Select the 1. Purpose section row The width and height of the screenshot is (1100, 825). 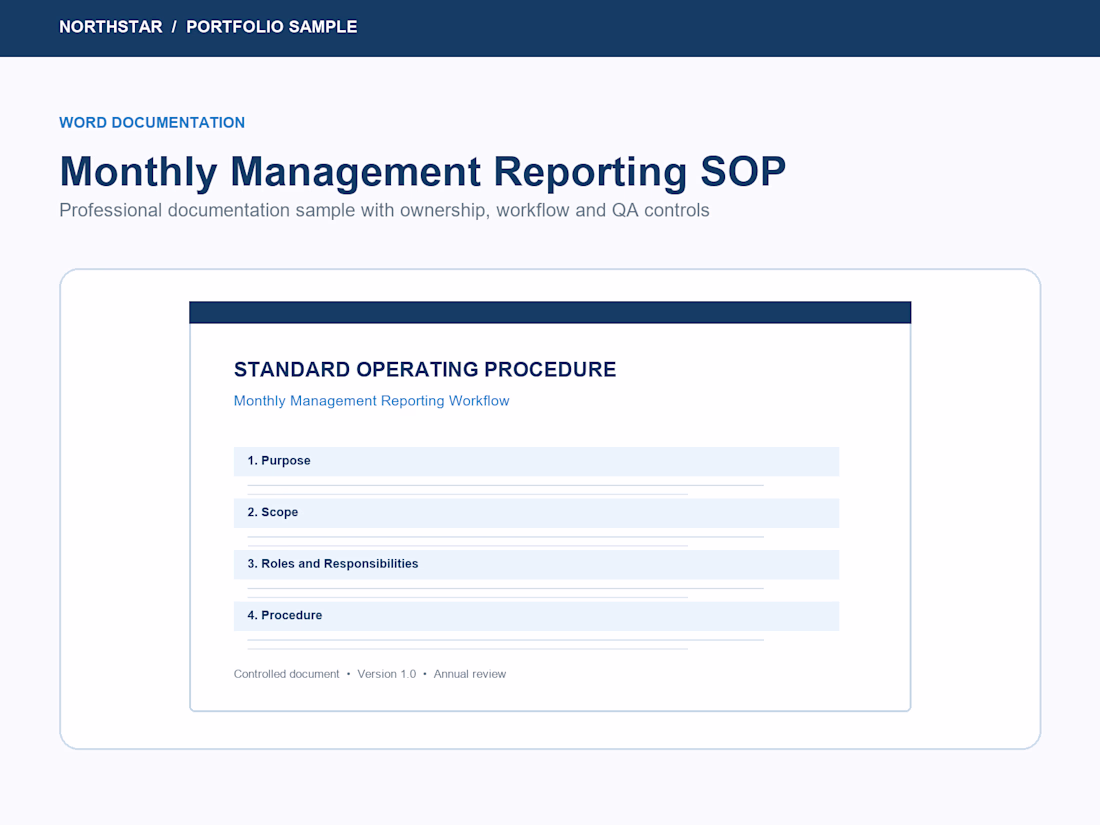[536, 461]
